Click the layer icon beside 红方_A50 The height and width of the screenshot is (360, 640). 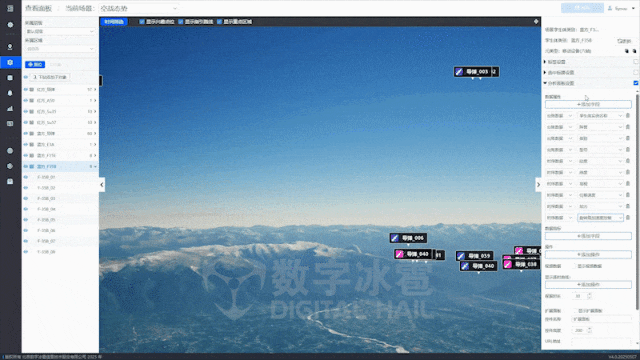point(32,100)
